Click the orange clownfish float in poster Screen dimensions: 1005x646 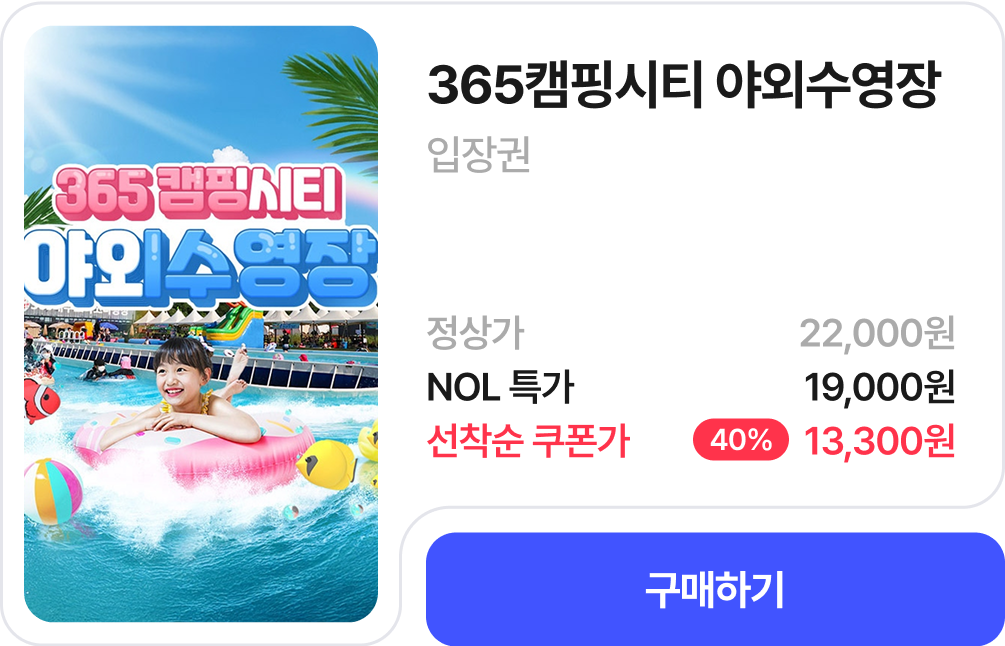click(x=41, y=401)
